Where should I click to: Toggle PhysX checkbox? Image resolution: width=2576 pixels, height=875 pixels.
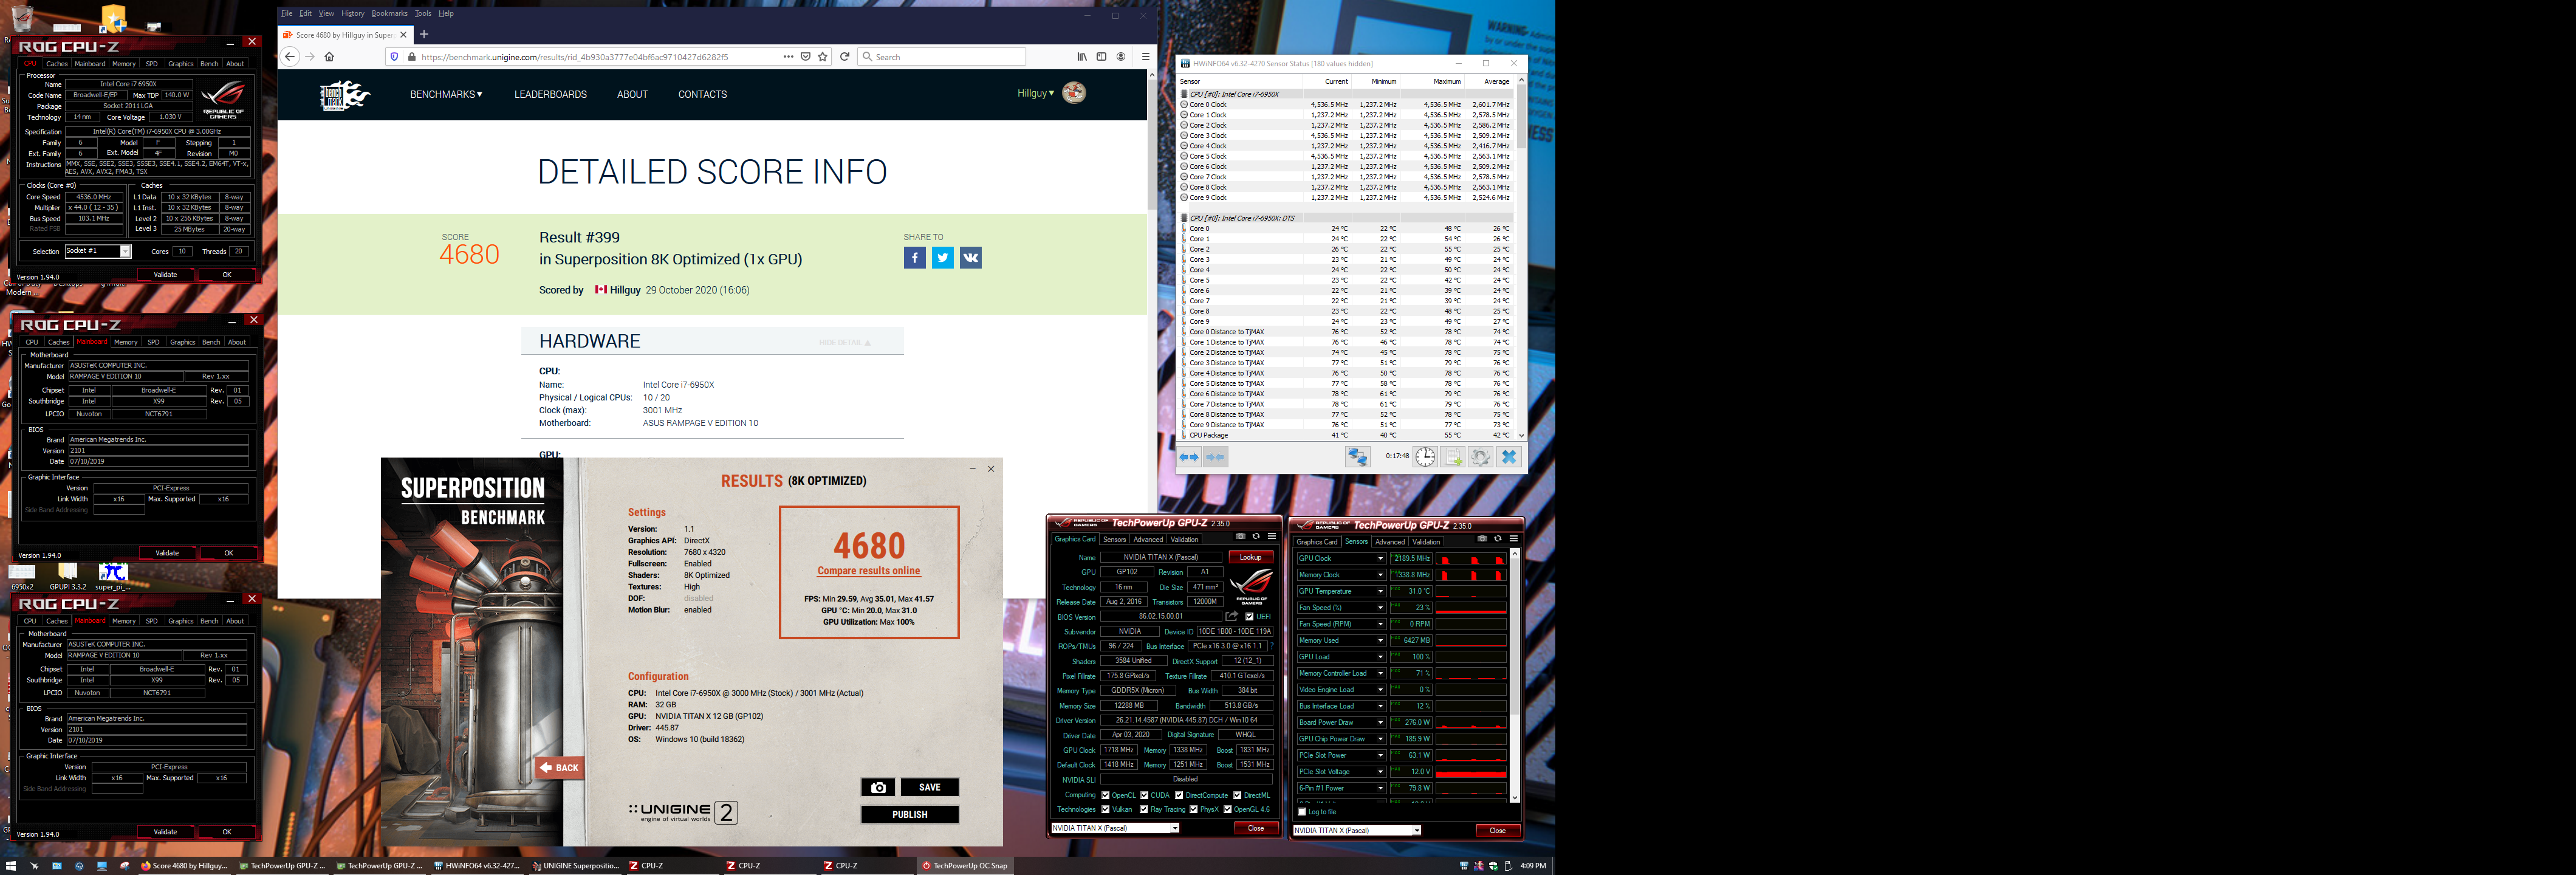pyautogui.click(x=1193, y=810)
